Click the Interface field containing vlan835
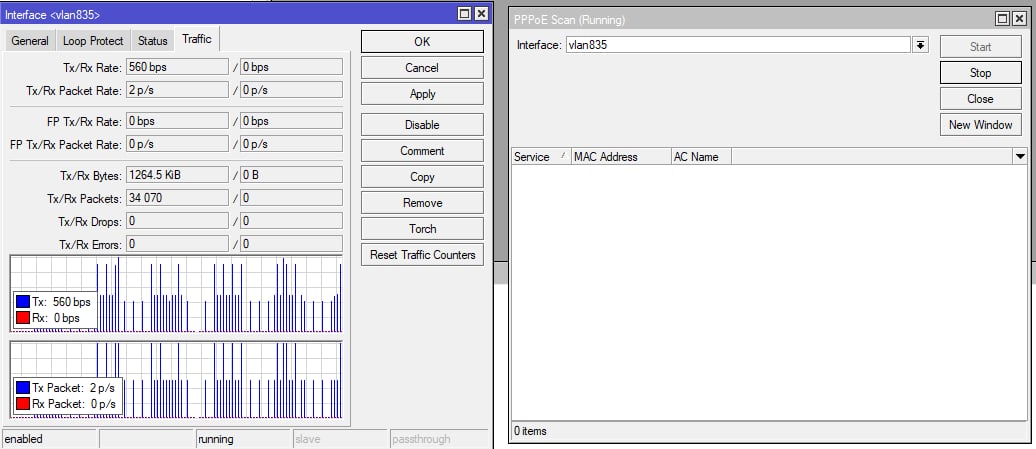The width and height of the screenshot is (1036, 449). pos(737,45)
